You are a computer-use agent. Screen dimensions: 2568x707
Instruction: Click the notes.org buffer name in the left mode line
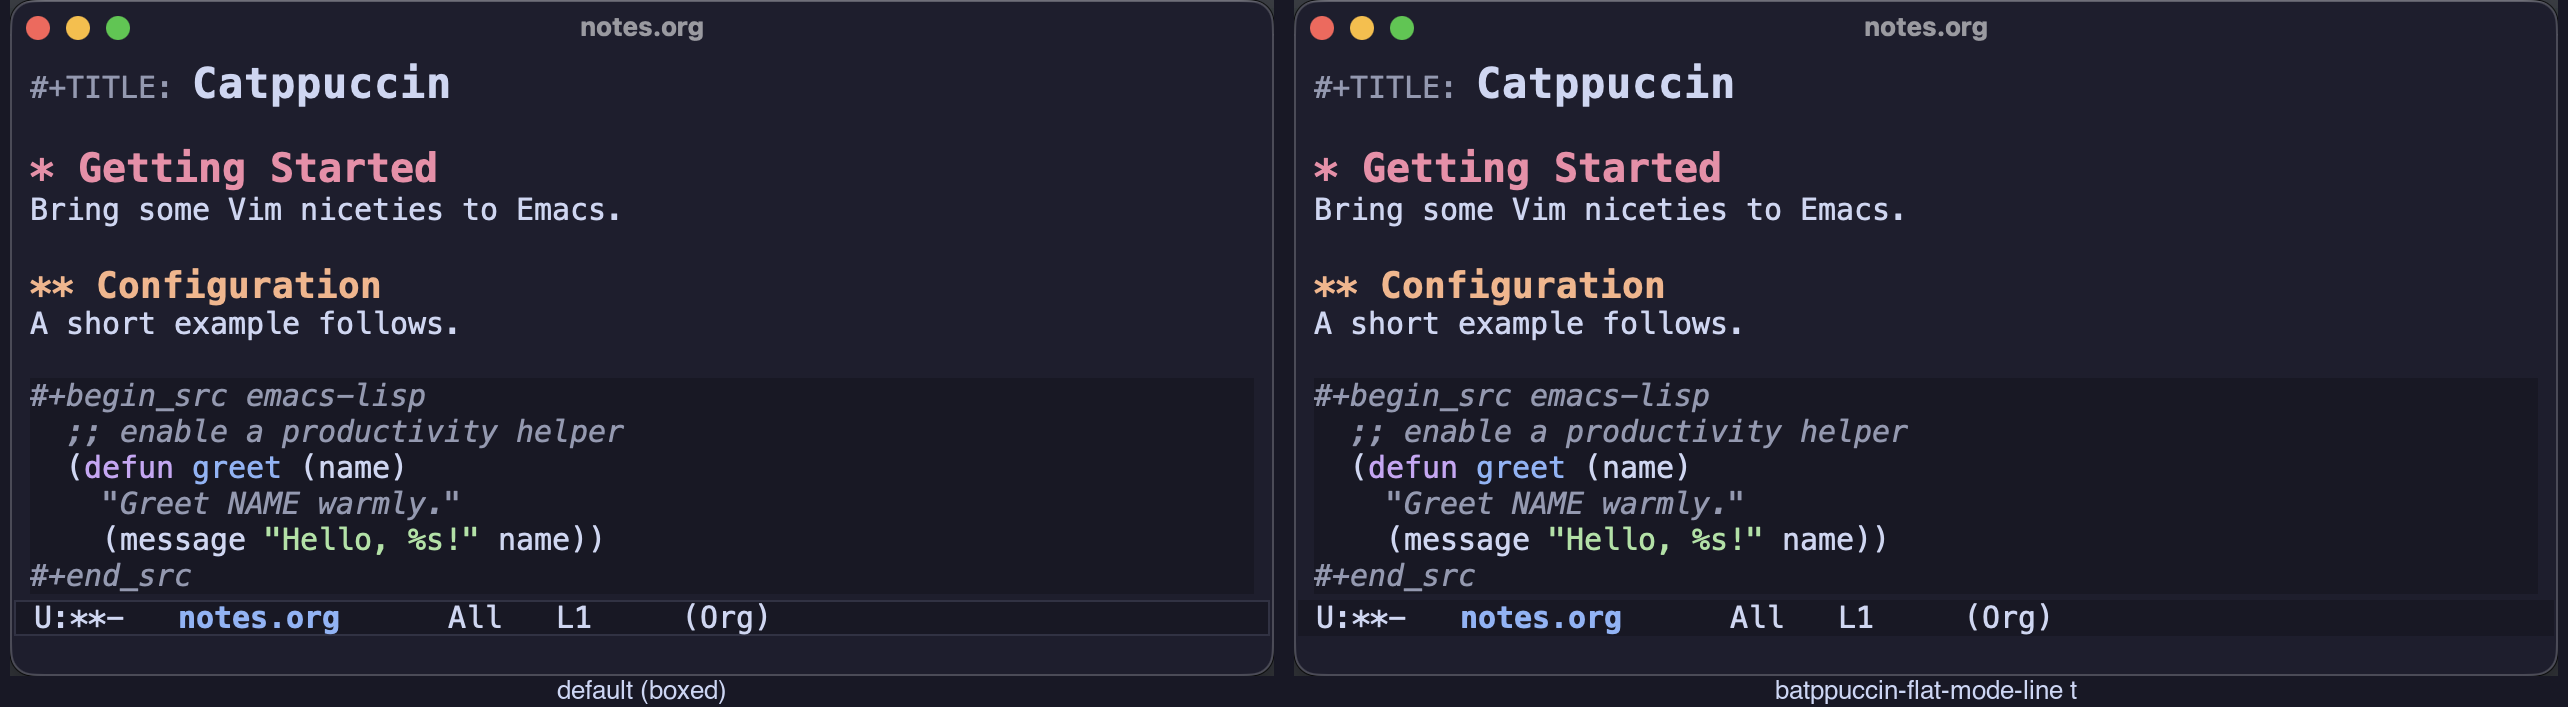point(259,618)
